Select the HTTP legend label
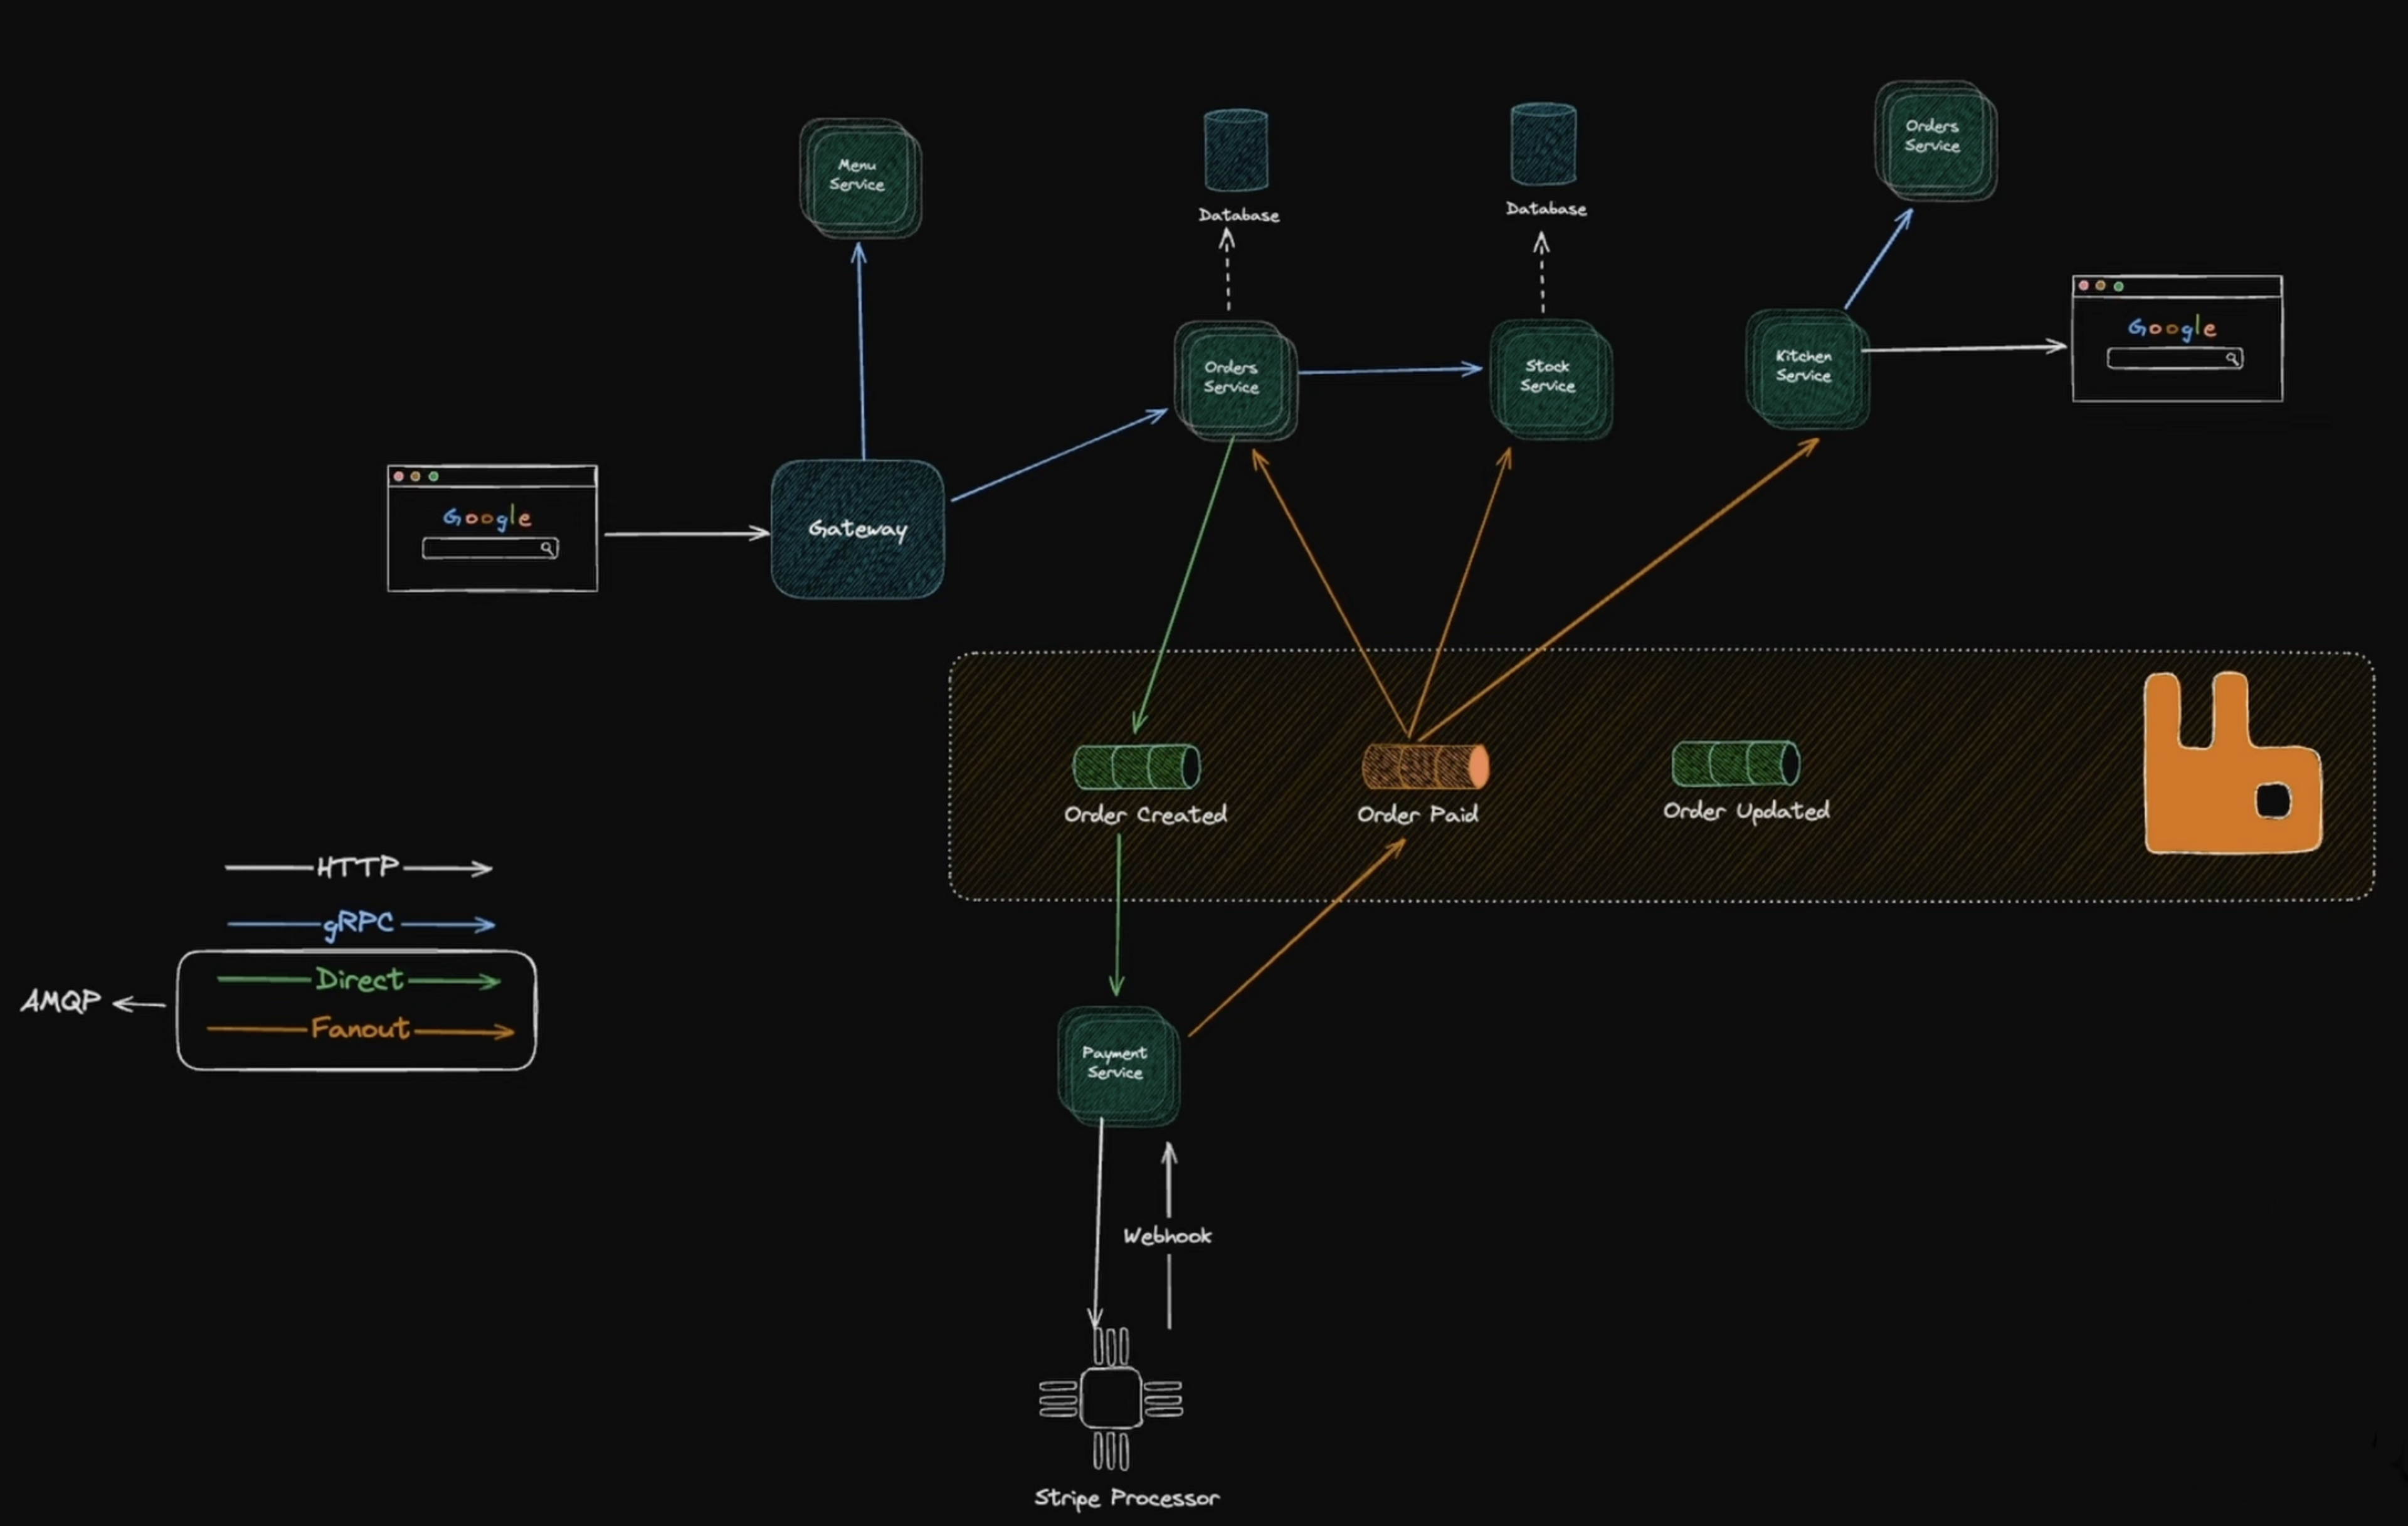This screenshot has width=2408, height=1526. (x=358, y=867)
